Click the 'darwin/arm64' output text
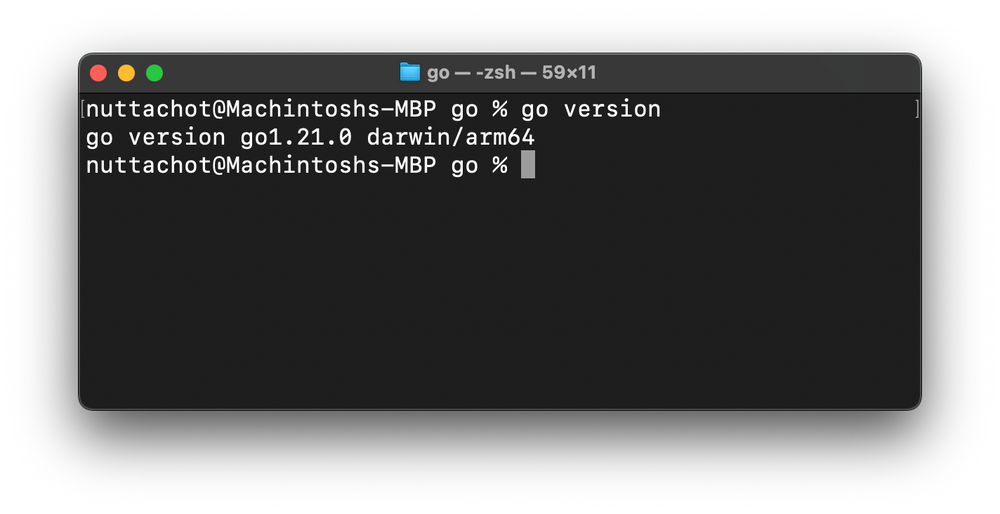The width and height of the screenshot is (1000, 514). [450, 137]
